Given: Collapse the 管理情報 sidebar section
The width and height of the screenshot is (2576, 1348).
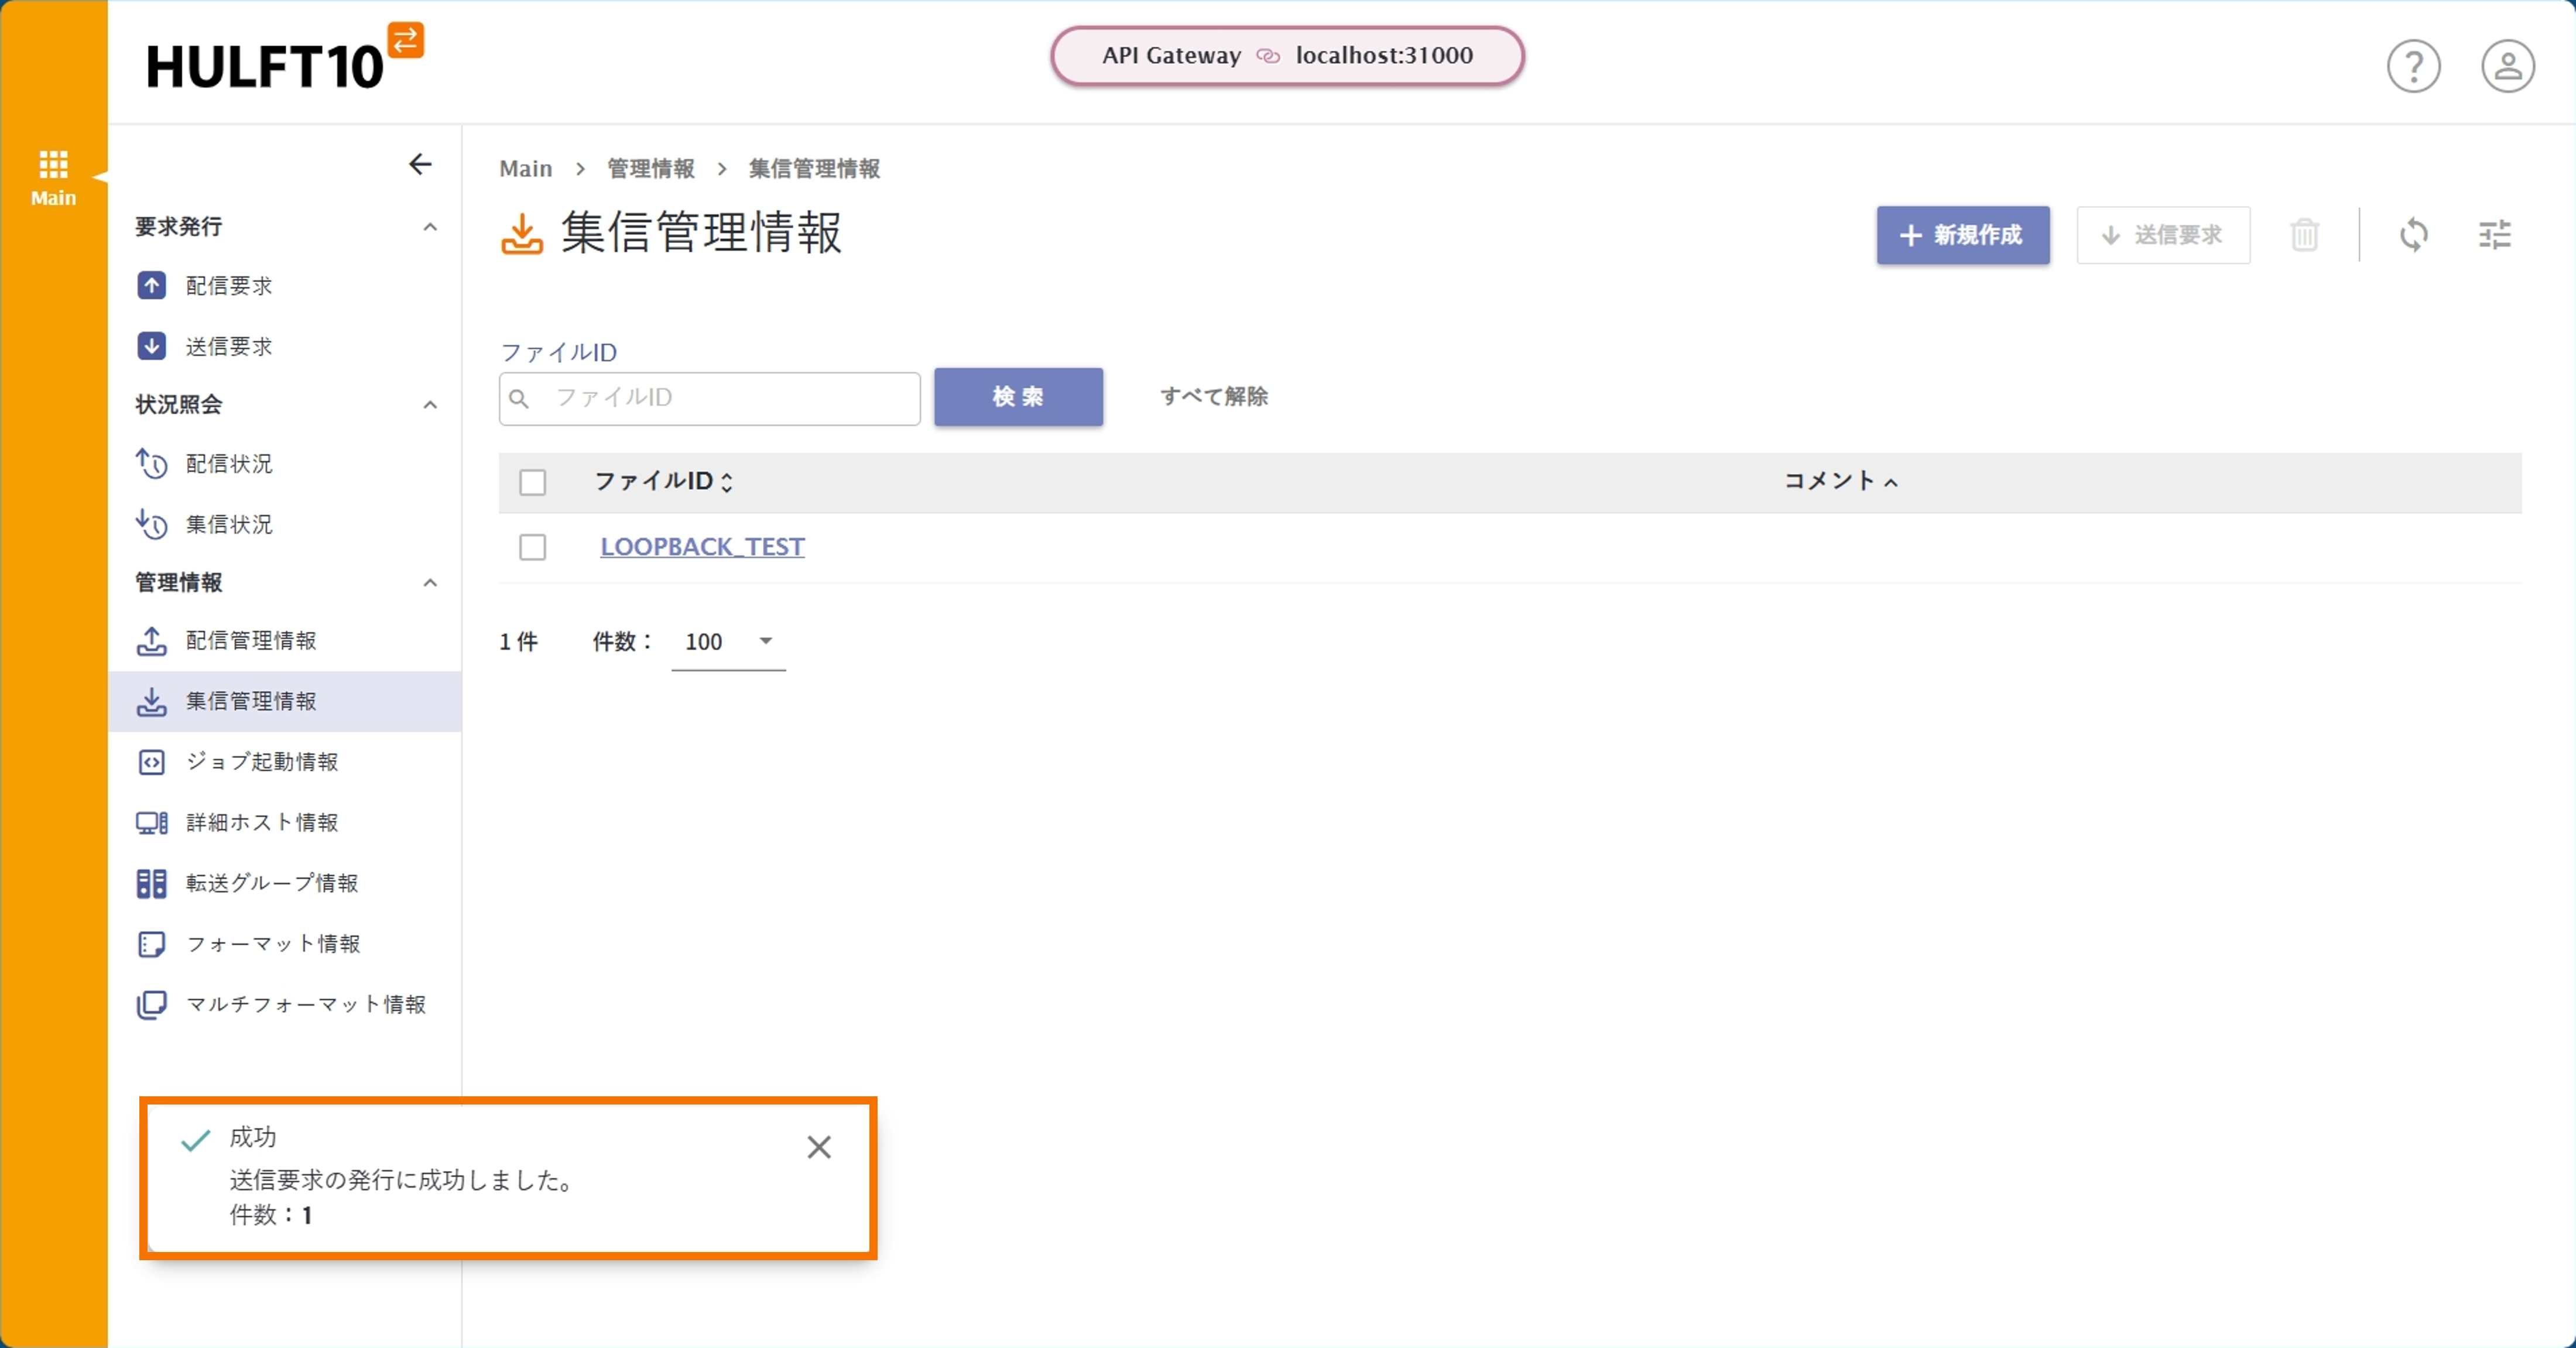Looking at the screenshot, I should tap(430, 583).
